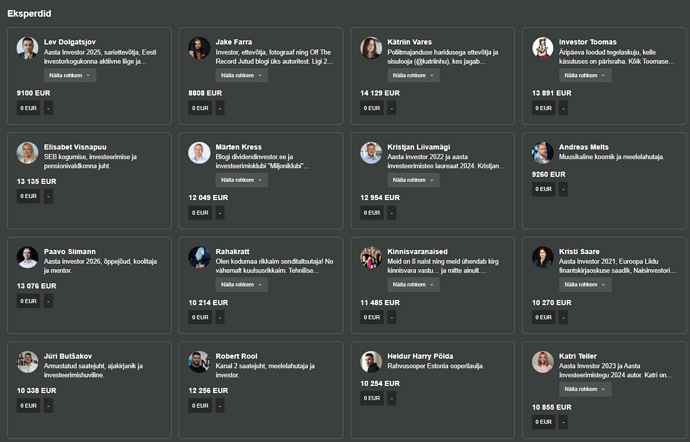Click Robert Rool's avatar image

click(199, 362)
